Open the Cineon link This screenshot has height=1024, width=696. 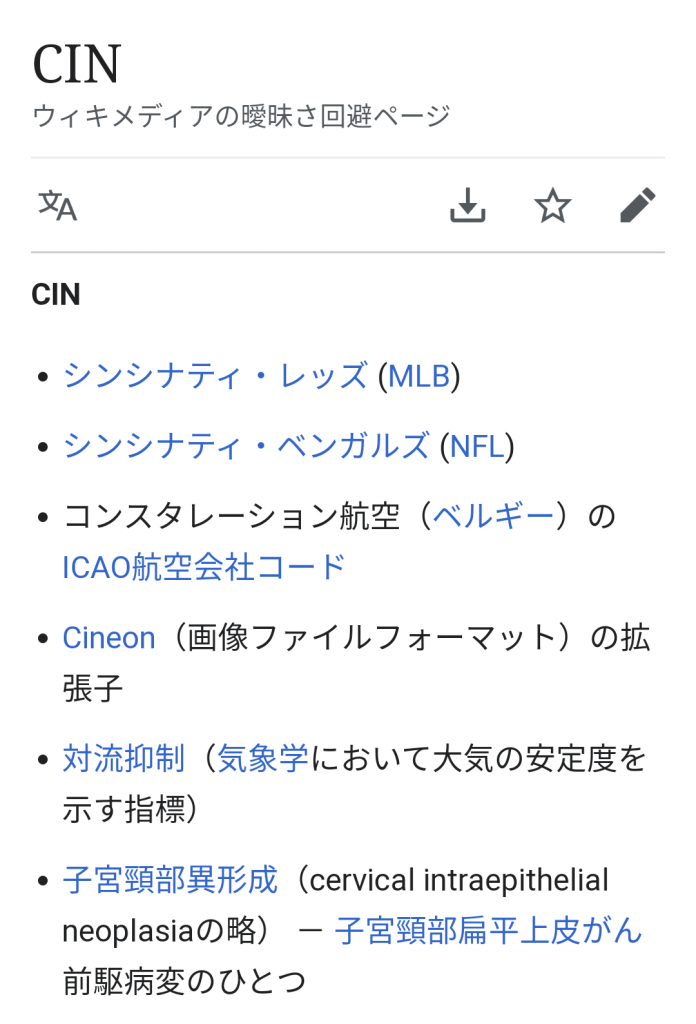click(x=109, y=638)
